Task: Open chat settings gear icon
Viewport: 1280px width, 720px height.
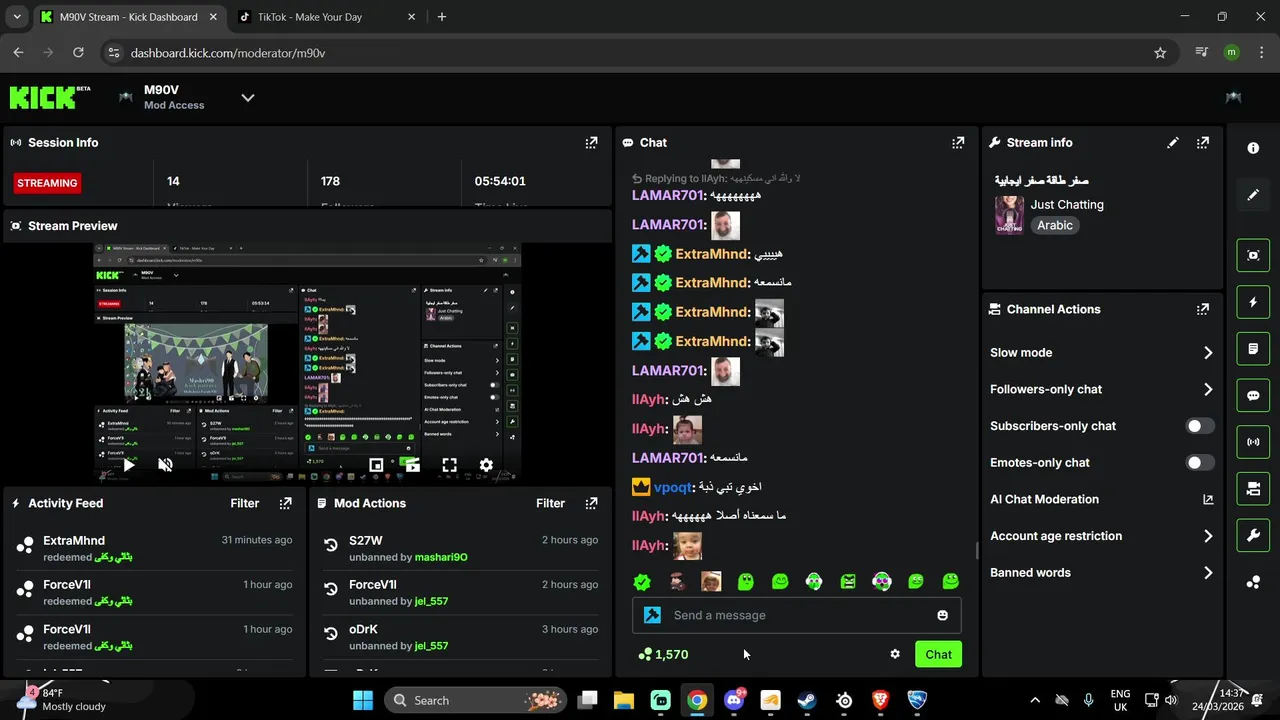Action: coord(895,654)
